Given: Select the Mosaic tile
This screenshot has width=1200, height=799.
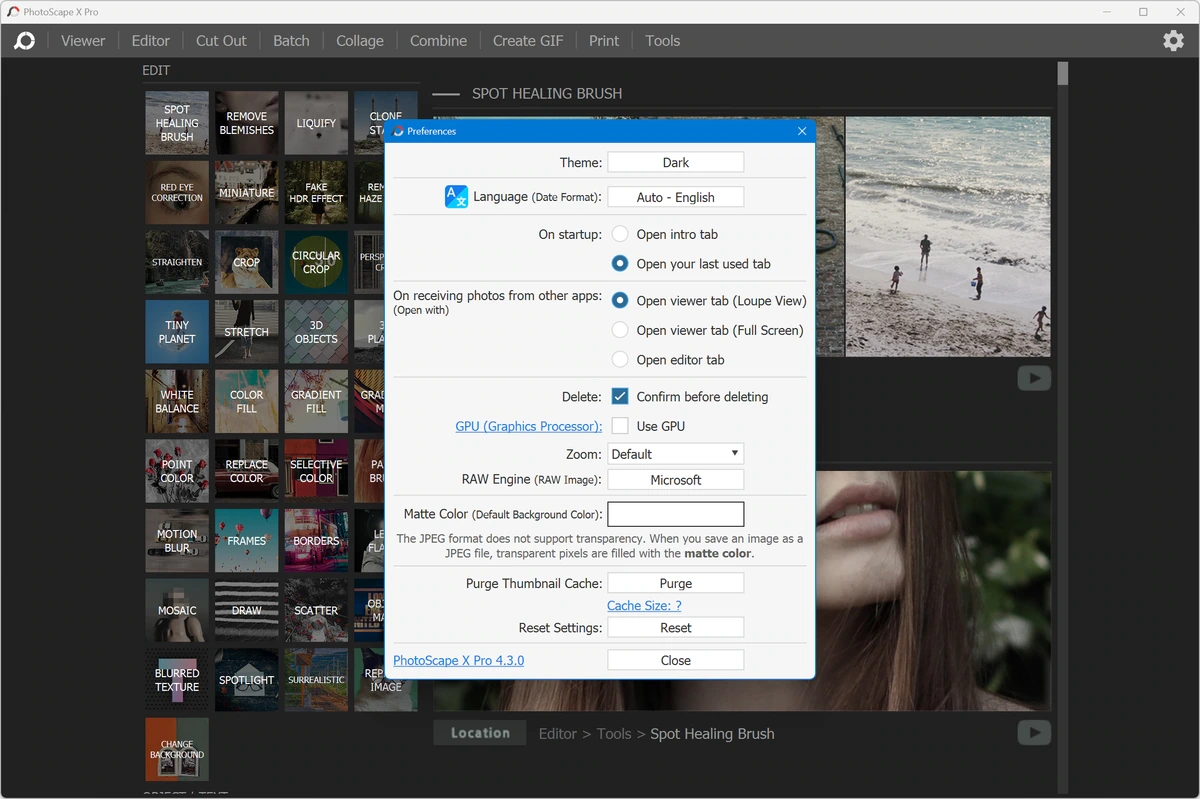Looking at the screenshot, I should click(x=177, y=610).
